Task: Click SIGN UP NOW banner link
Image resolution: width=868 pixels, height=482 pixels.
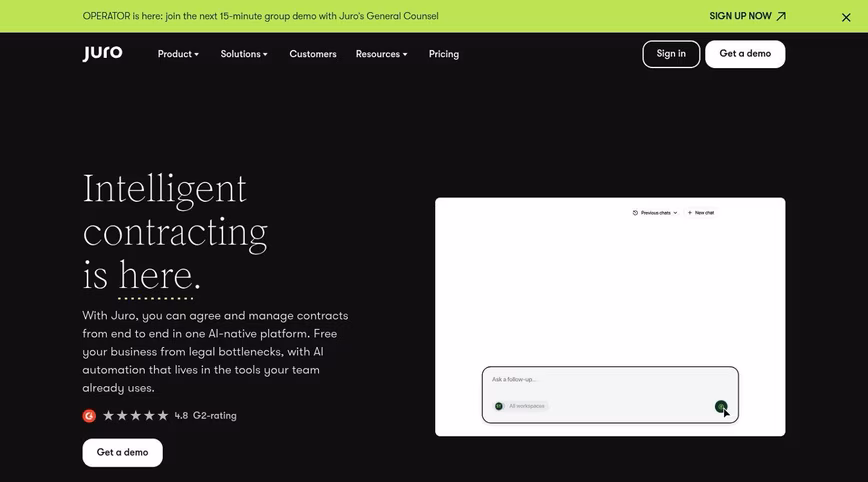Action: point(747,16)
